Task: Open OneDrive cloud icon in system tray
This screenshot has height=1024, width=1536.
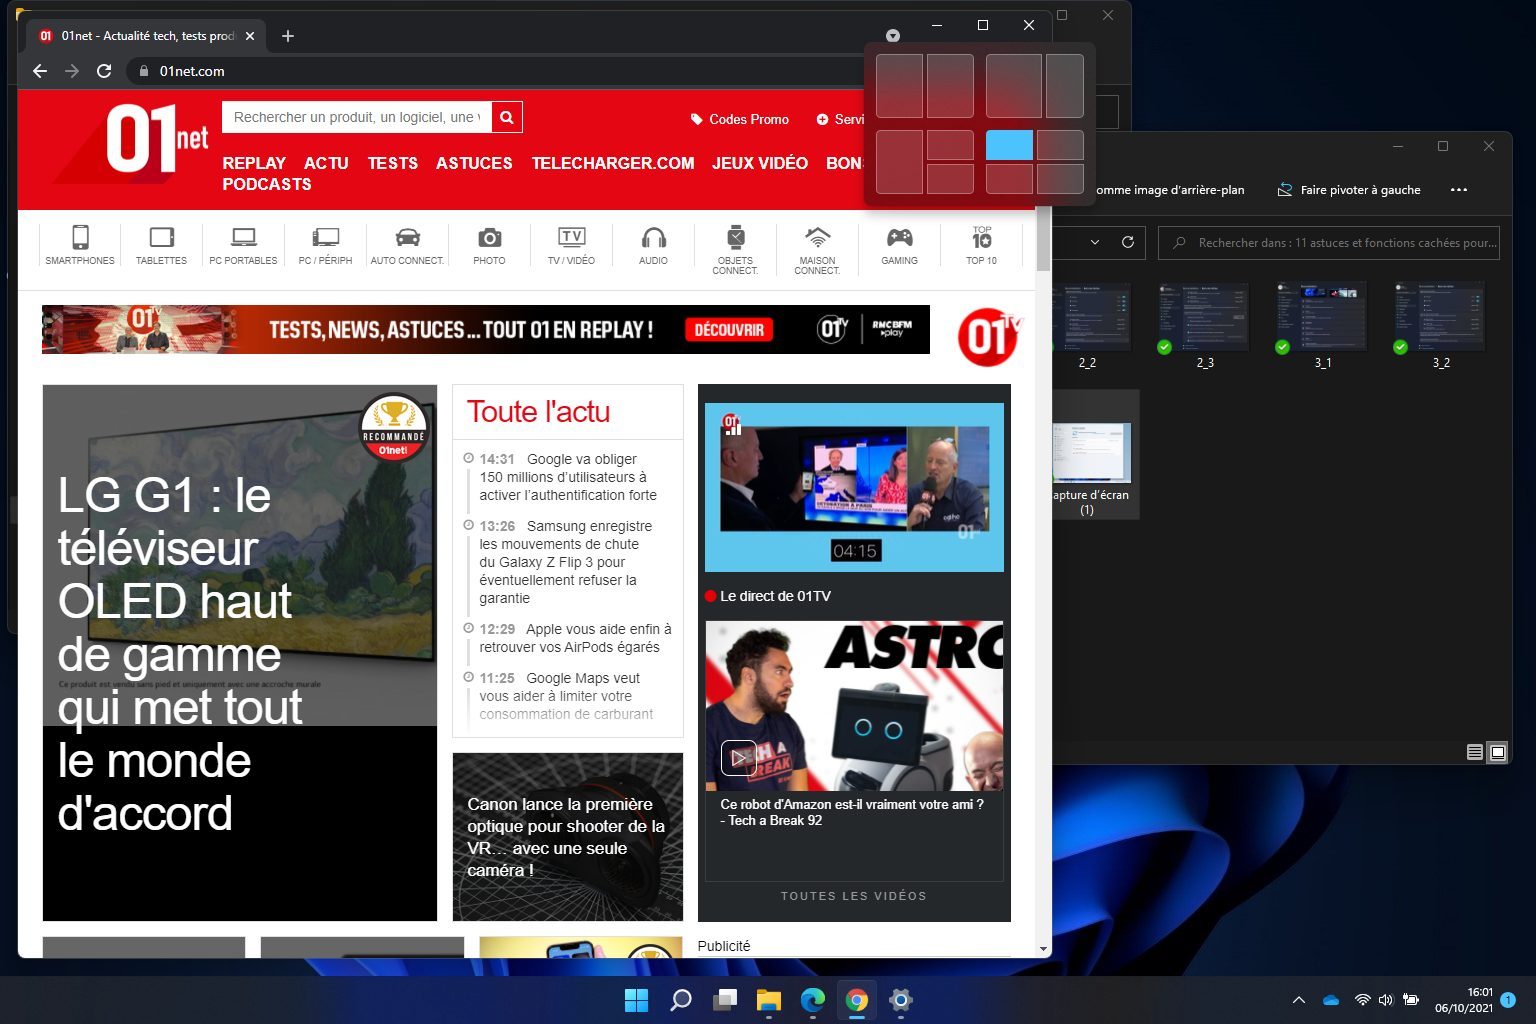Action: (x=1330, y=1000)
